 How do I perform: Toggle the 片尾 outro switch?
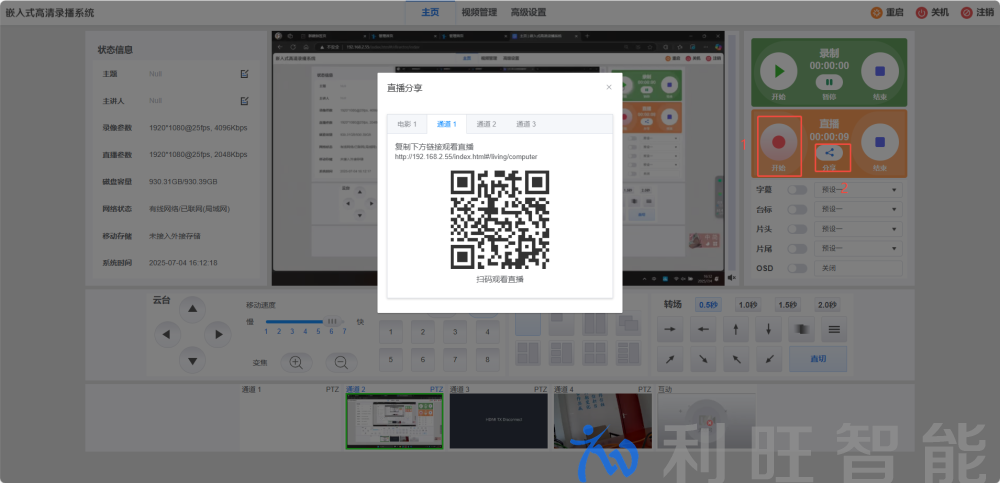coord(797,248)
